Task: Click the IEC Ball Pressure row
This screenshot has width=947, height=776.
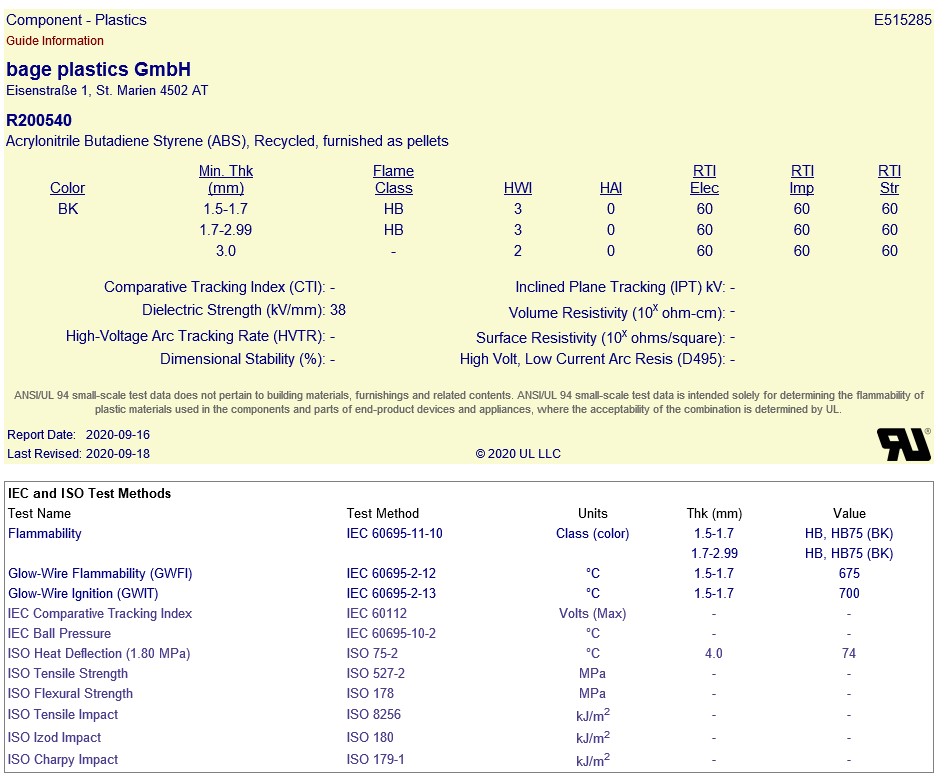Action: pos(469,633)
